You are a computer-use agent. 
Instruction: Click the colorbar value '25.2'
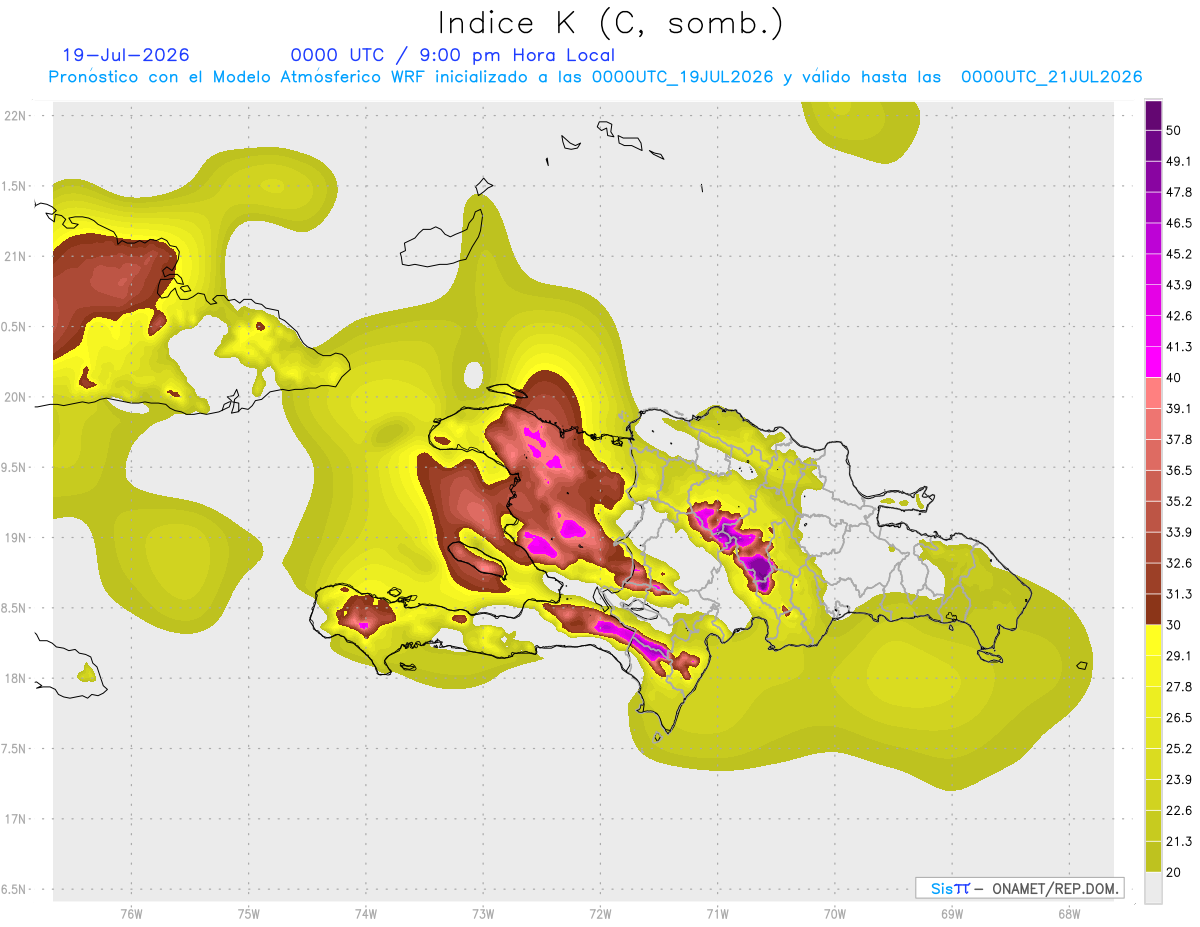[1178, 749]
